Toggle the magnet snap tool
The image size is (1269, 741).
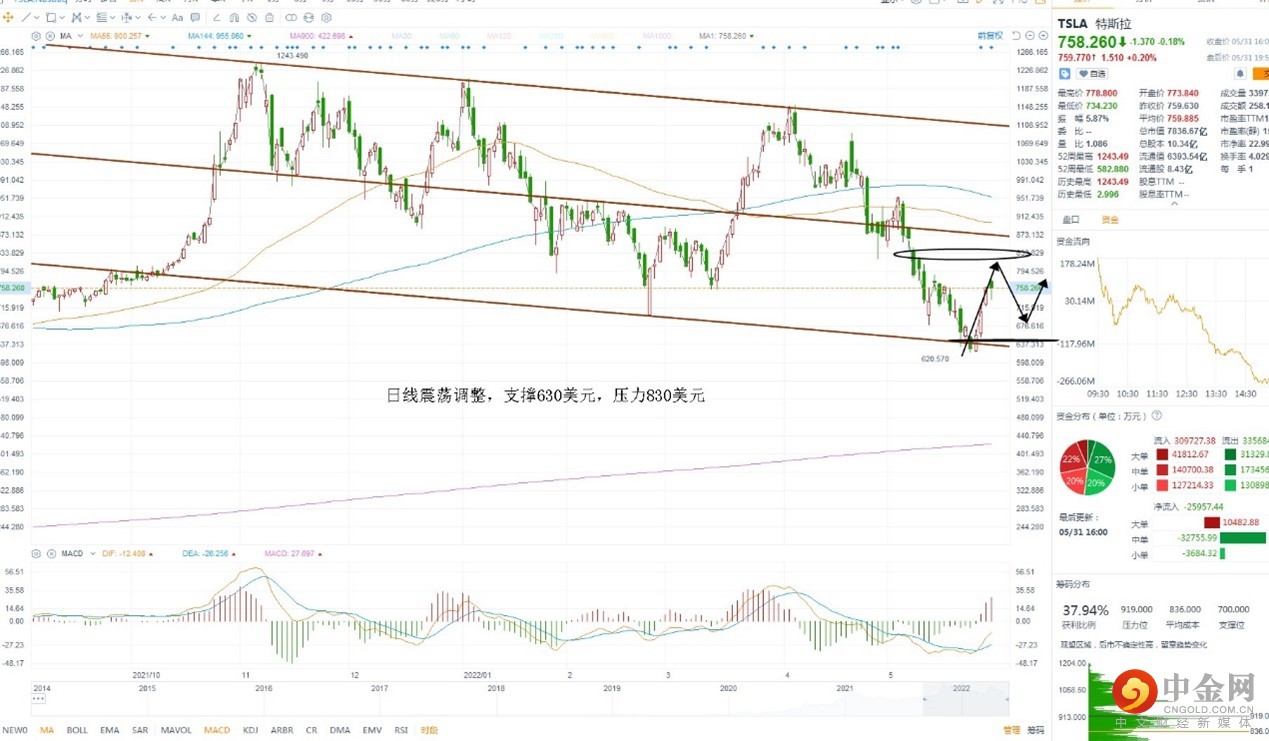tap(234, 17)
